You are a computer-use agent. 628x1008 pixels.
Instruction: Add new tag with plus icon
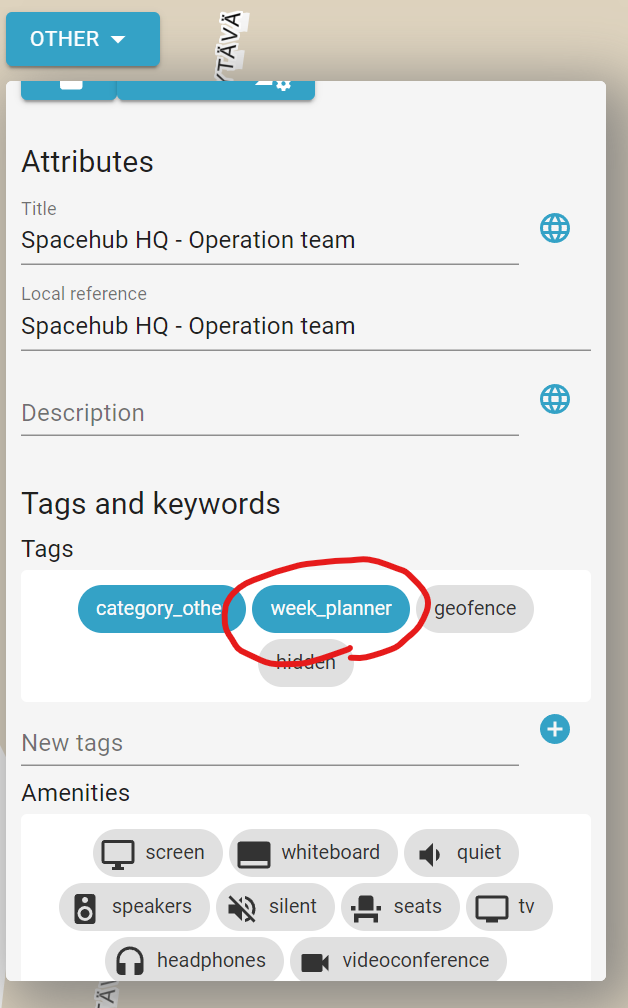(555, 729)
